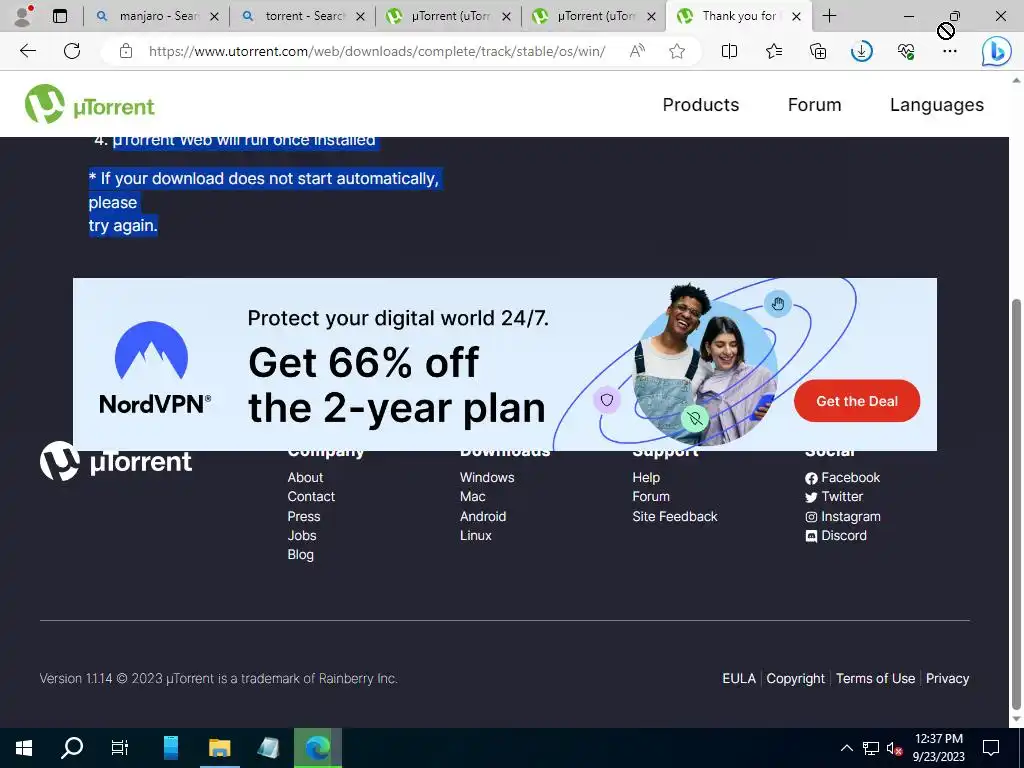Screen dimensions: 1024x768
Task: Open File Explorer from taskbar
Action: (x=219, y=748)
